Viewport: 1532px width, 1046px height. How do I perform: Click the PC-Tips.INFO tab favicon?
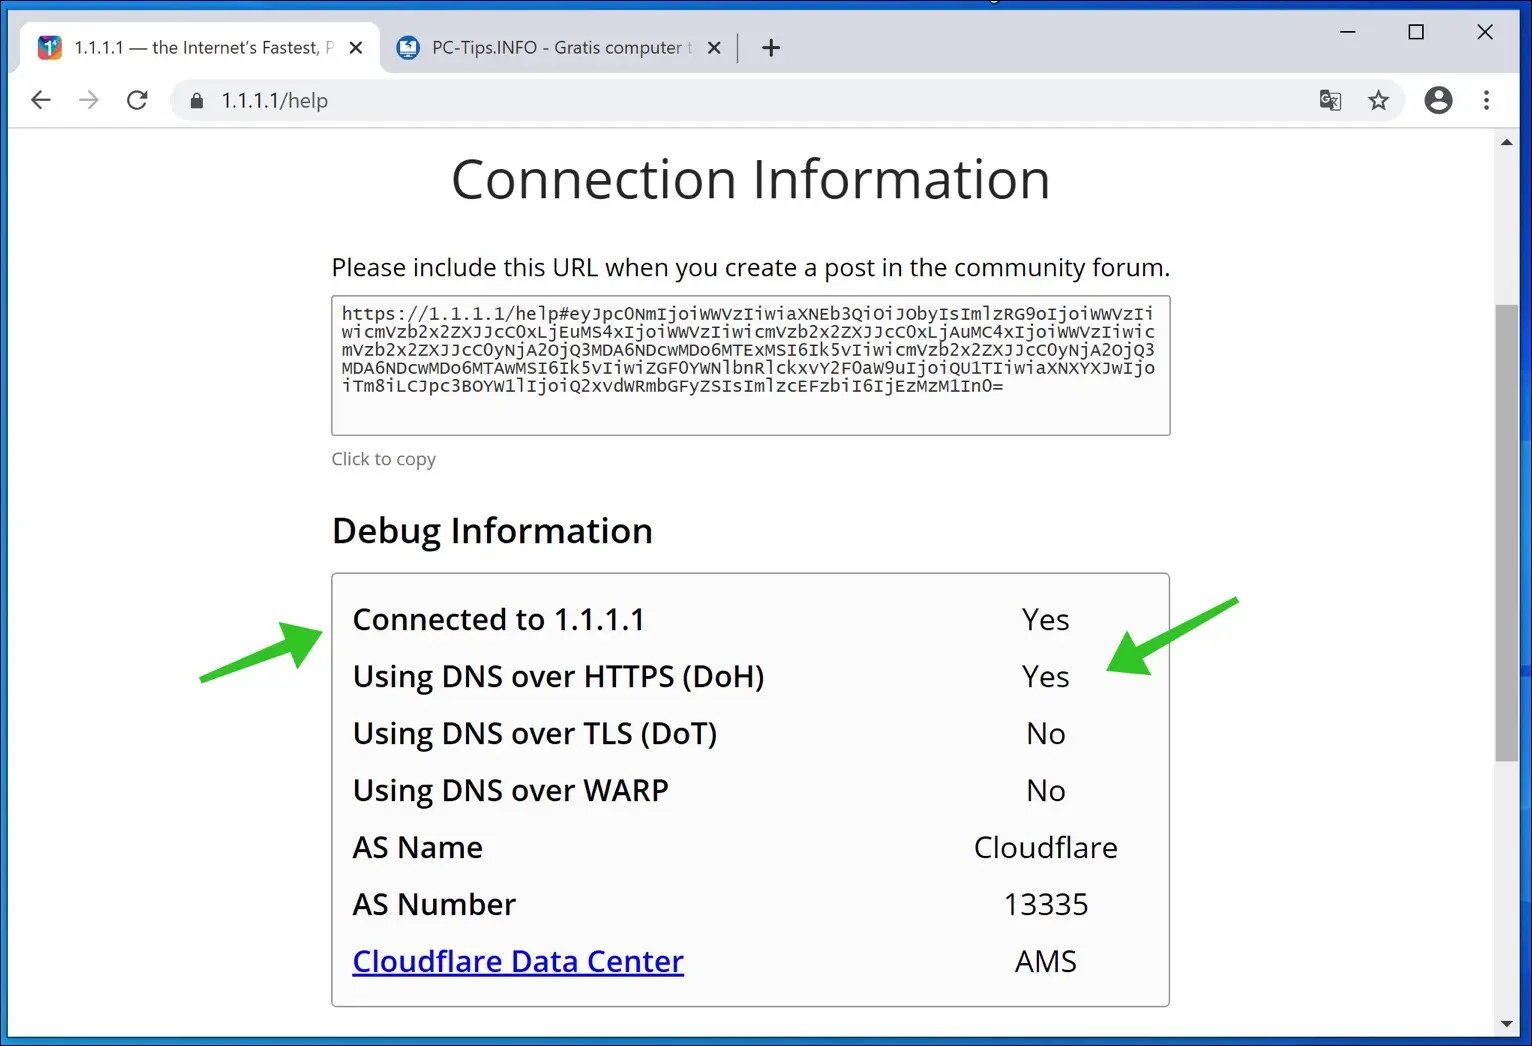point(408,47)
